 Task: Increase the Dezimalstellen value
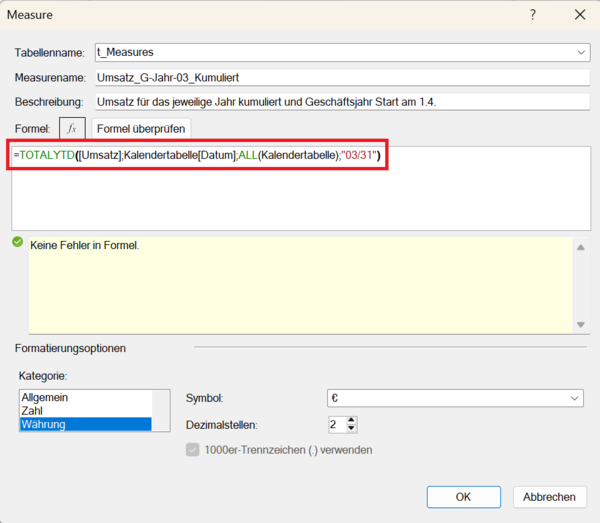[x=351, y=419]
